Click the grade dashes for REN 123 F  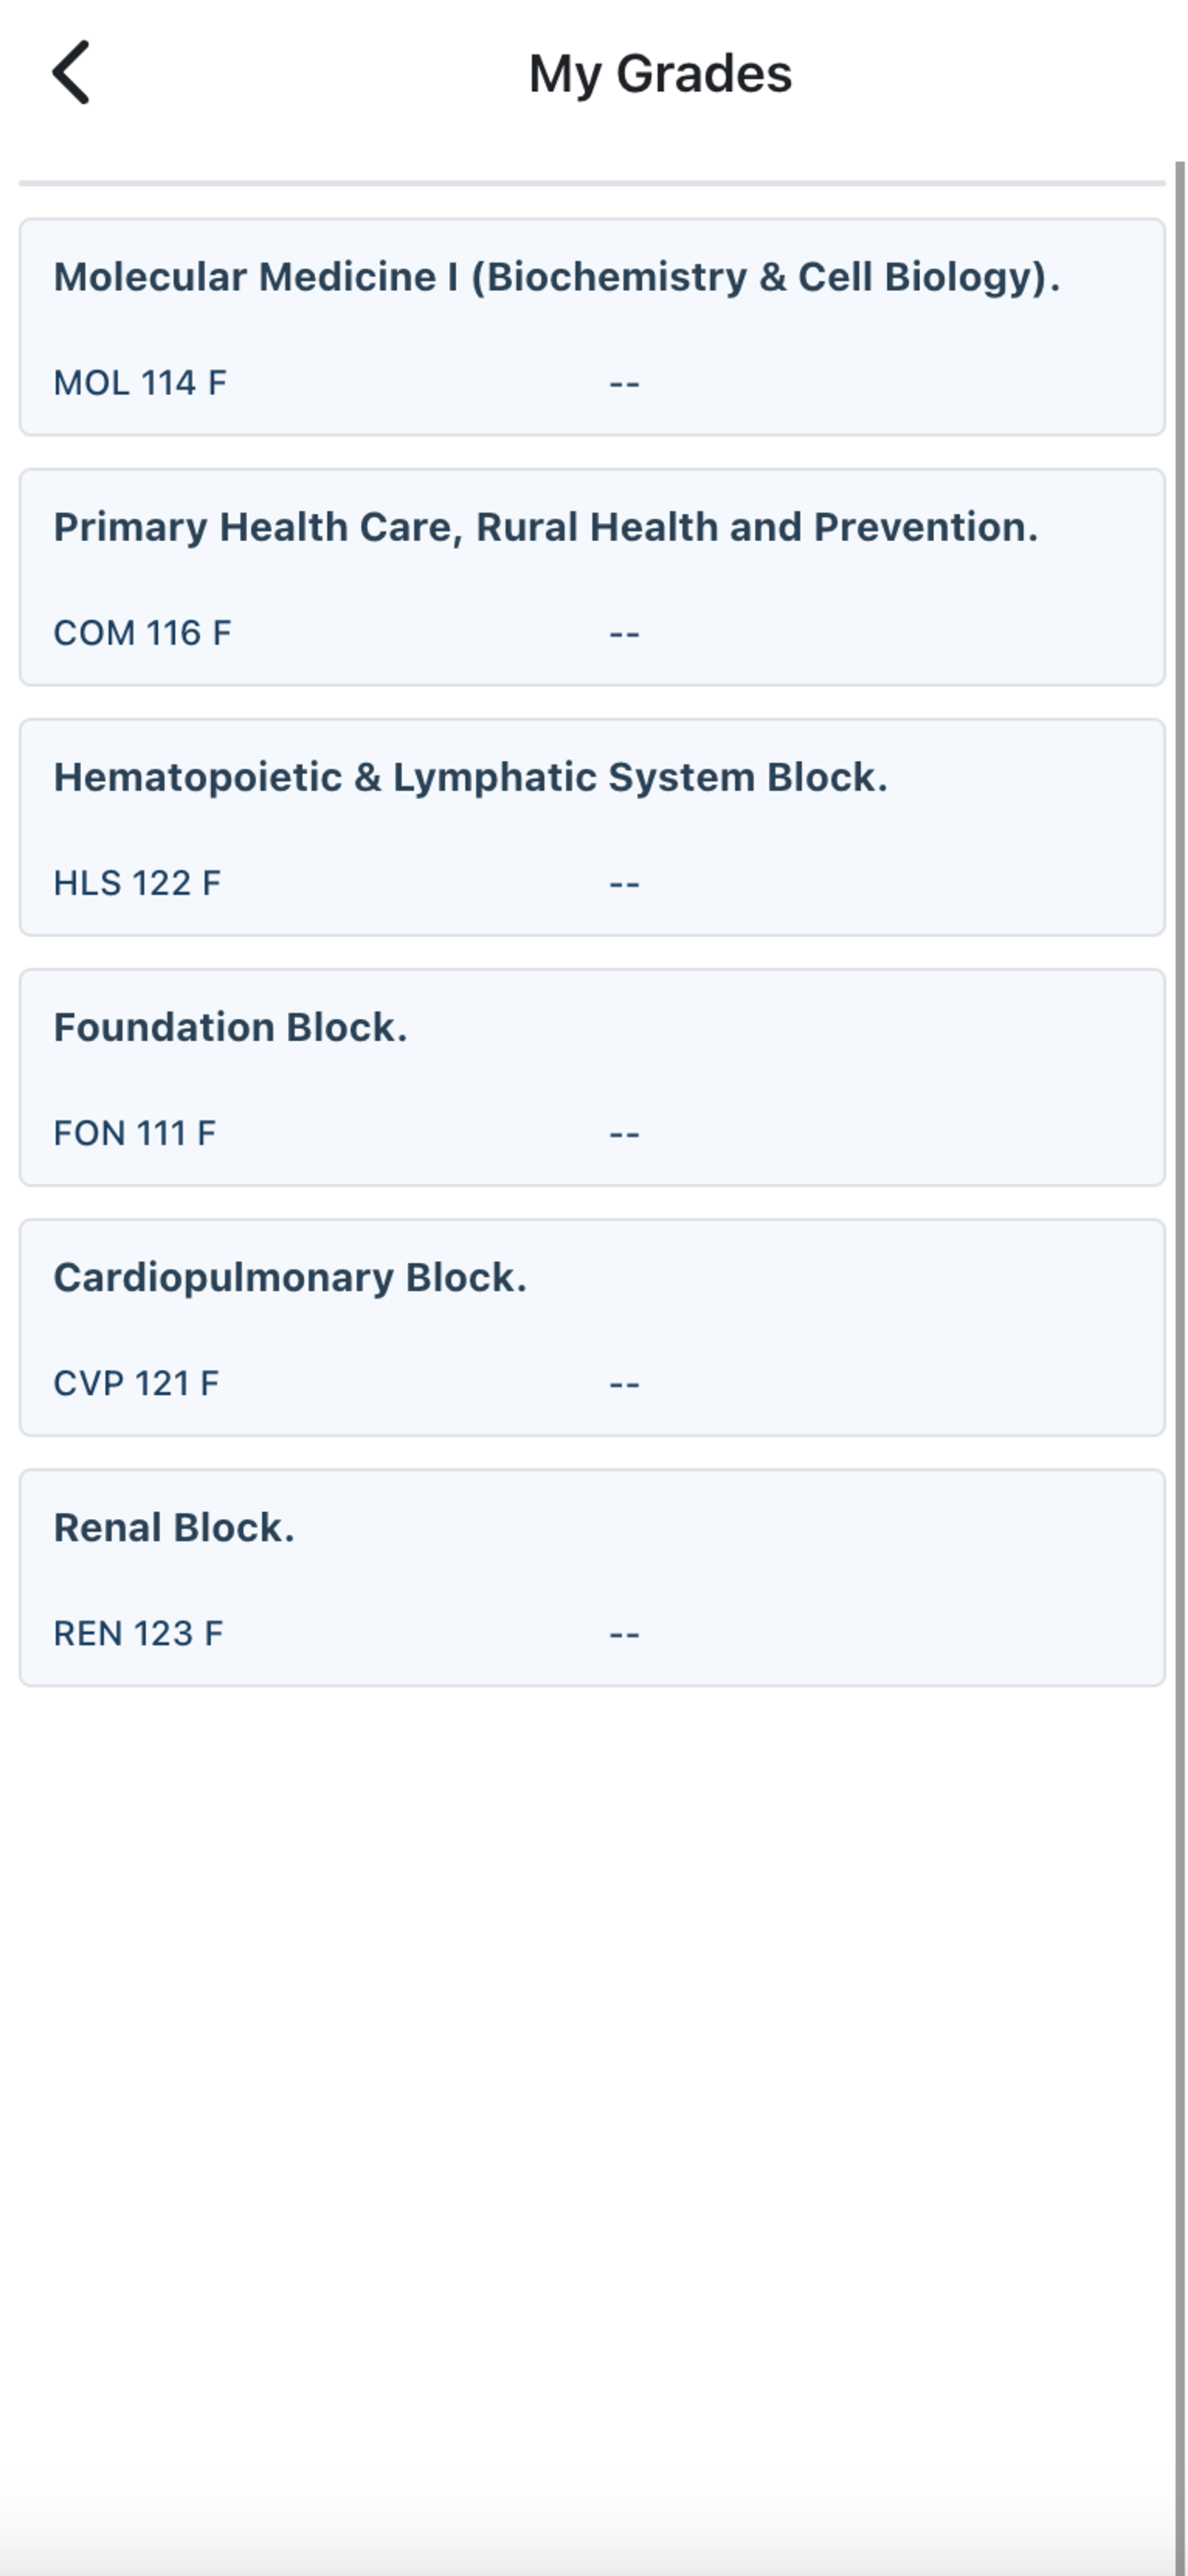pyautogui.click(x=624, y=1634)
